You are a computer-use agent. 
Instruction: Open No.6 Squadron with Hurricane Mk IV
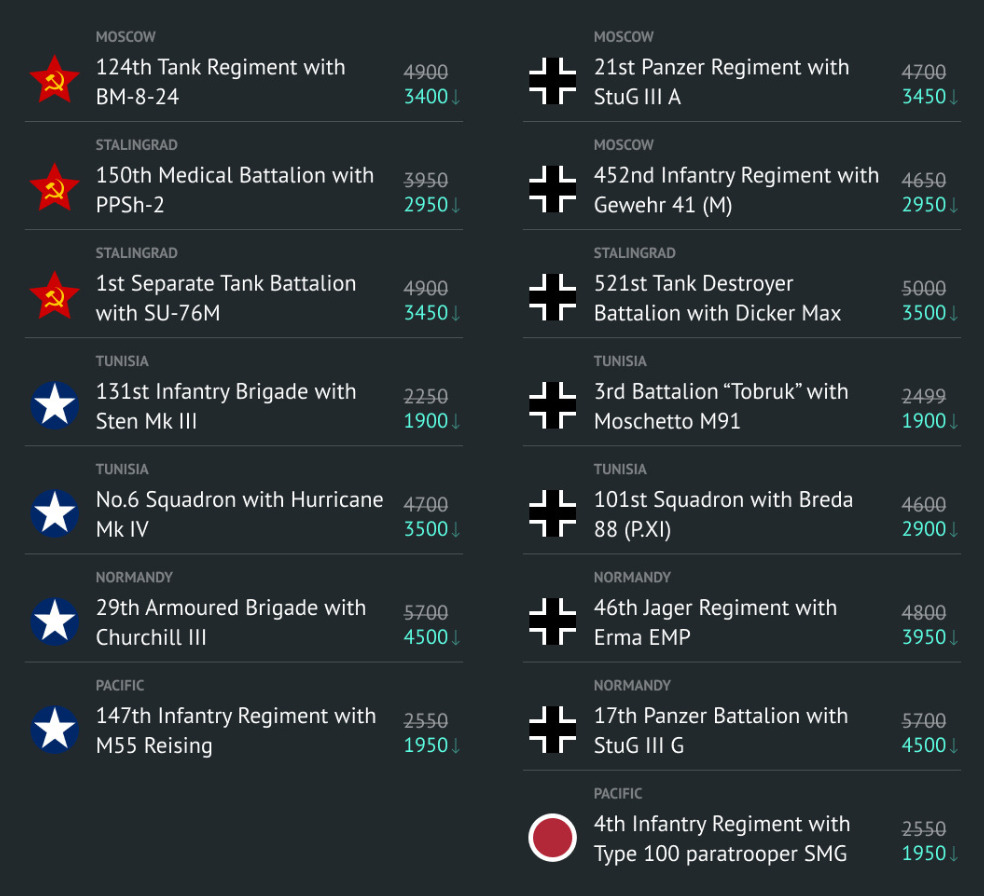(x=239, y=514)
